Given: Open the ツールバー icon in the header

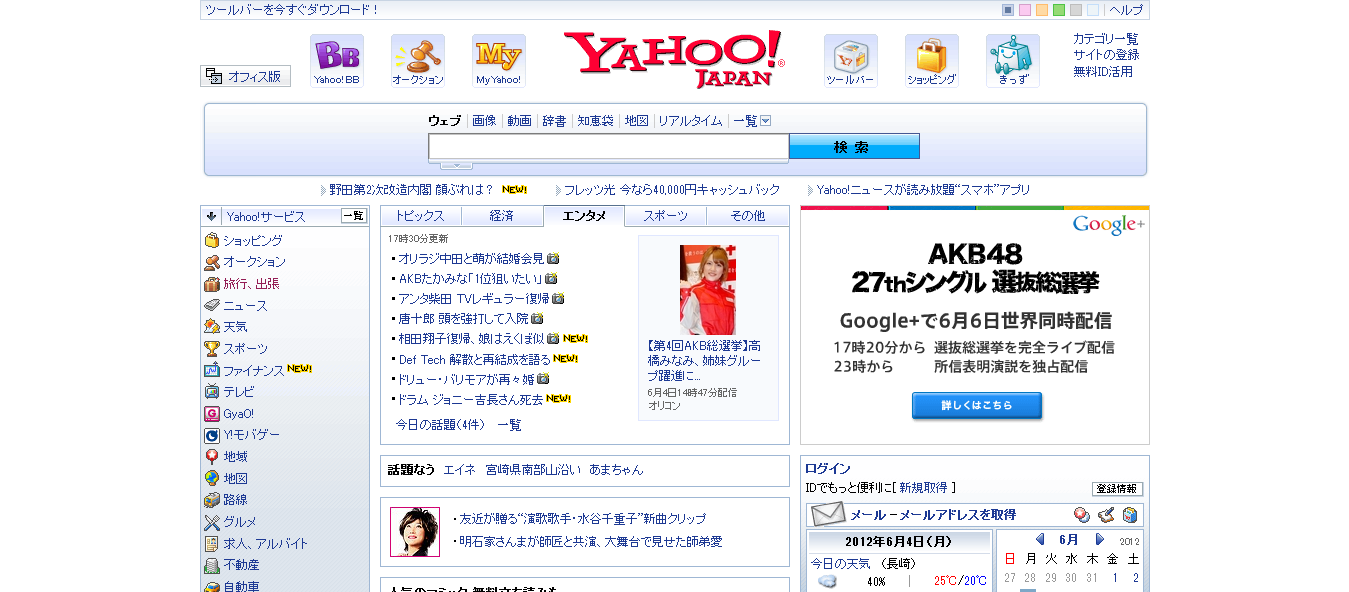Looking at the screenshot, I should (x=851, y=61).
